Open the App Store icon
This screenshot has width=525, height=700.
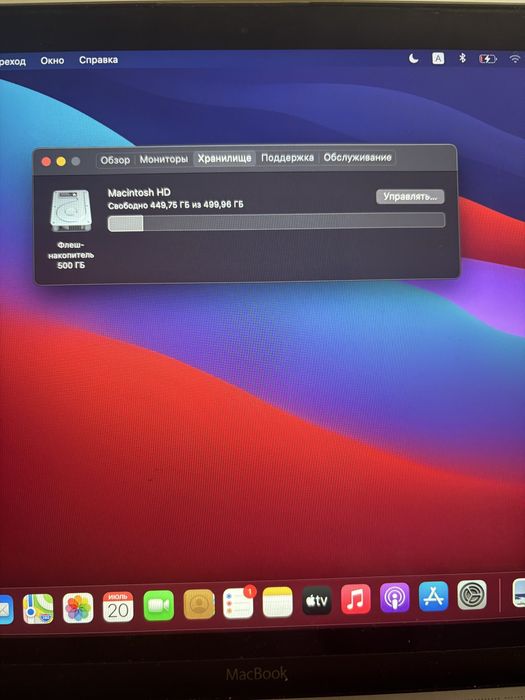(x=433, y=596)
